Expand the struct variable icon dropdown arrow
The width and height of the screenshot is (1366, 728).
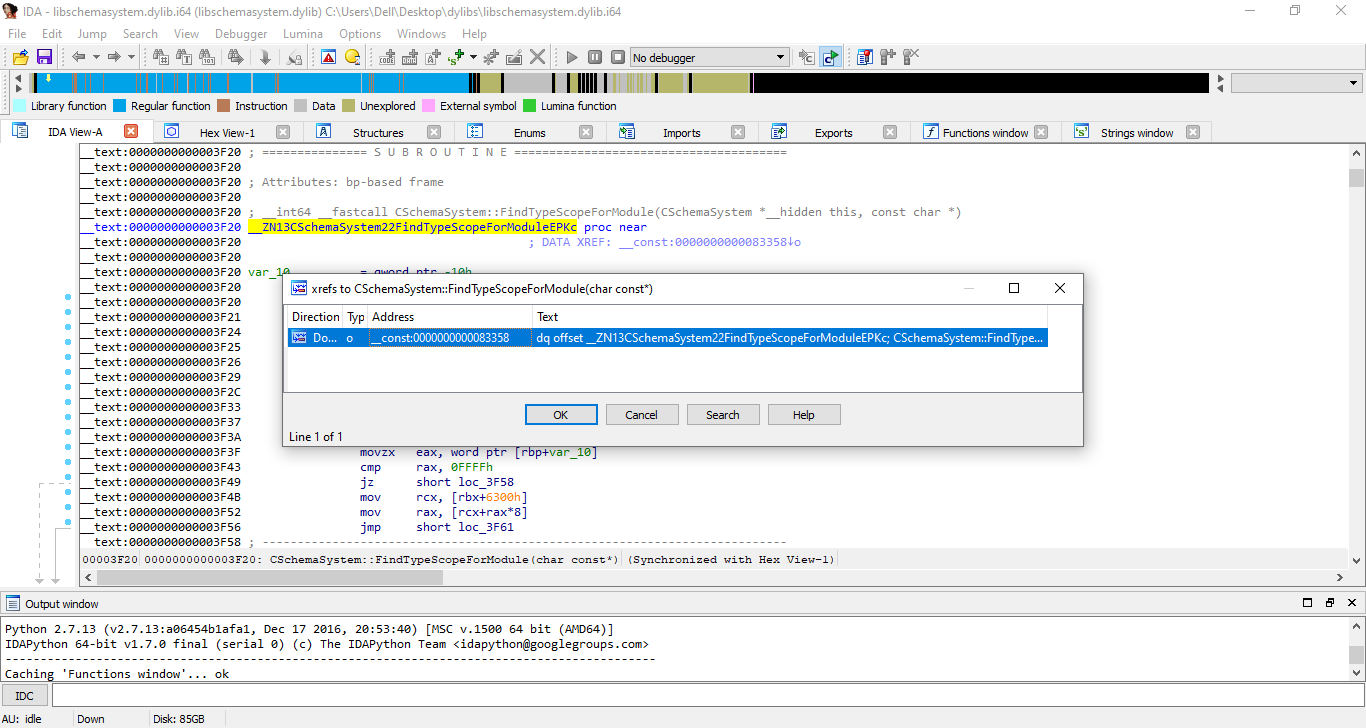coord(473,57)
